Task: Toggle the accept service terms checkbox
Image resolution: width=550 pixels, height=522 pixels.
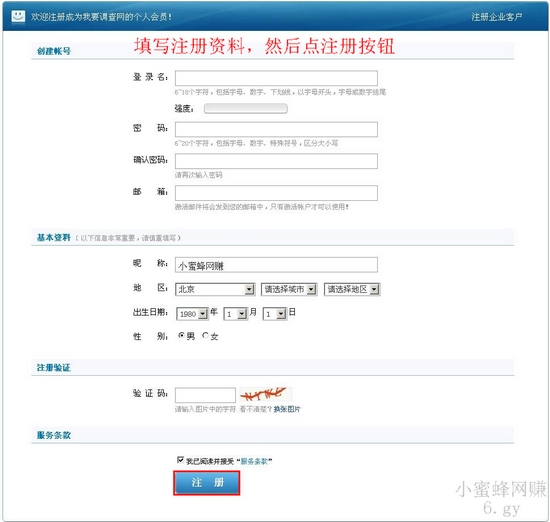Action: point(180,460)
